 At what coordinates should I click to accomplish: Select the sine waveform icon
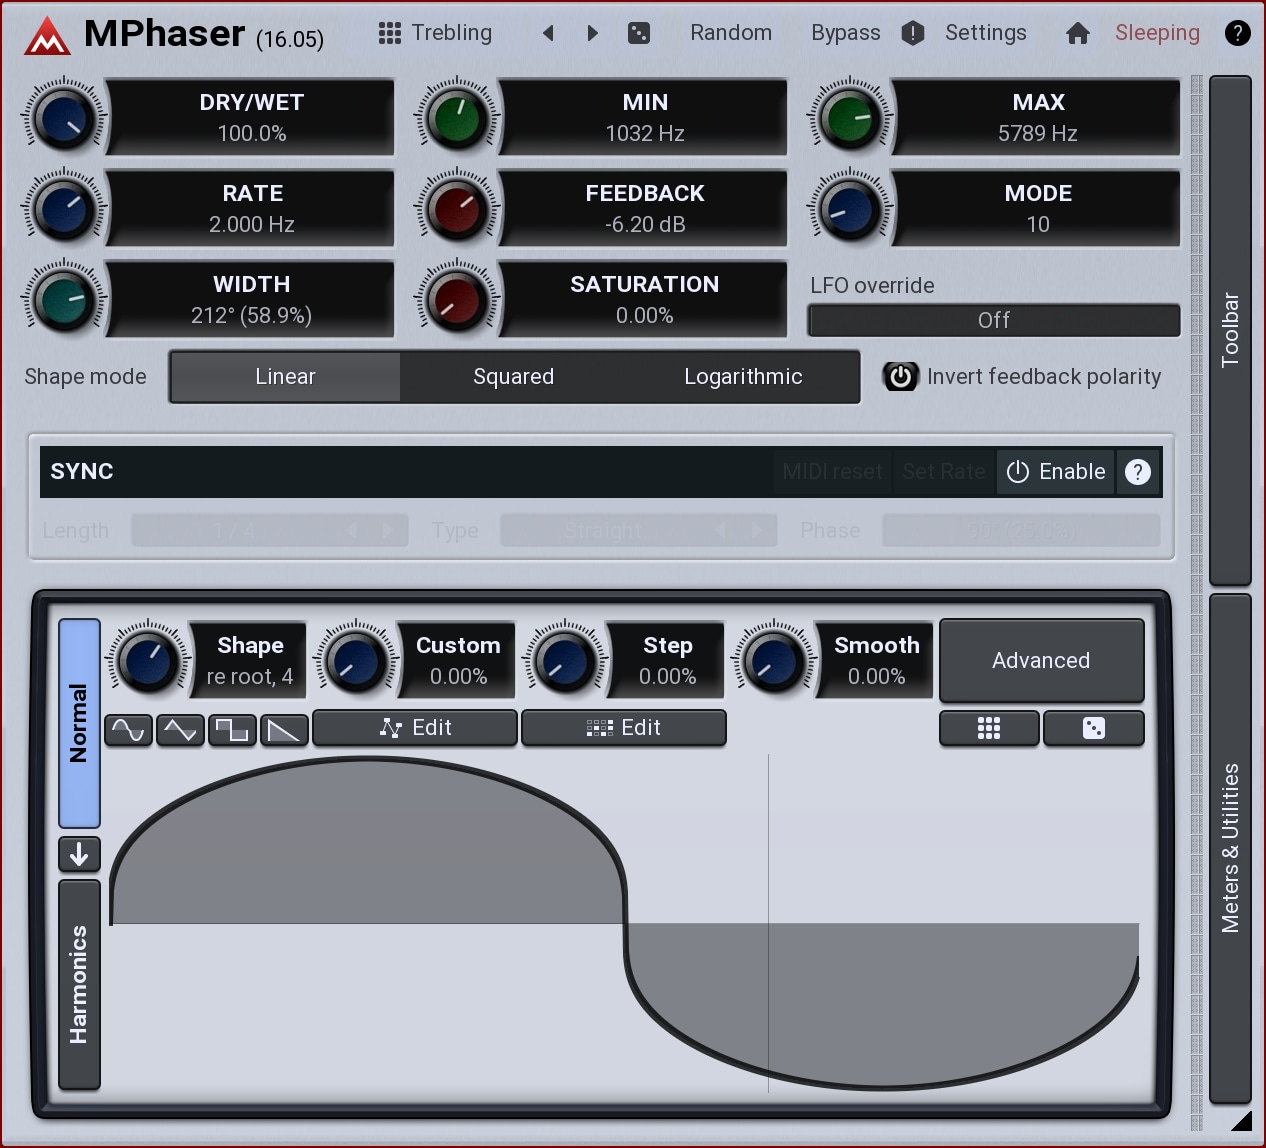129,730
